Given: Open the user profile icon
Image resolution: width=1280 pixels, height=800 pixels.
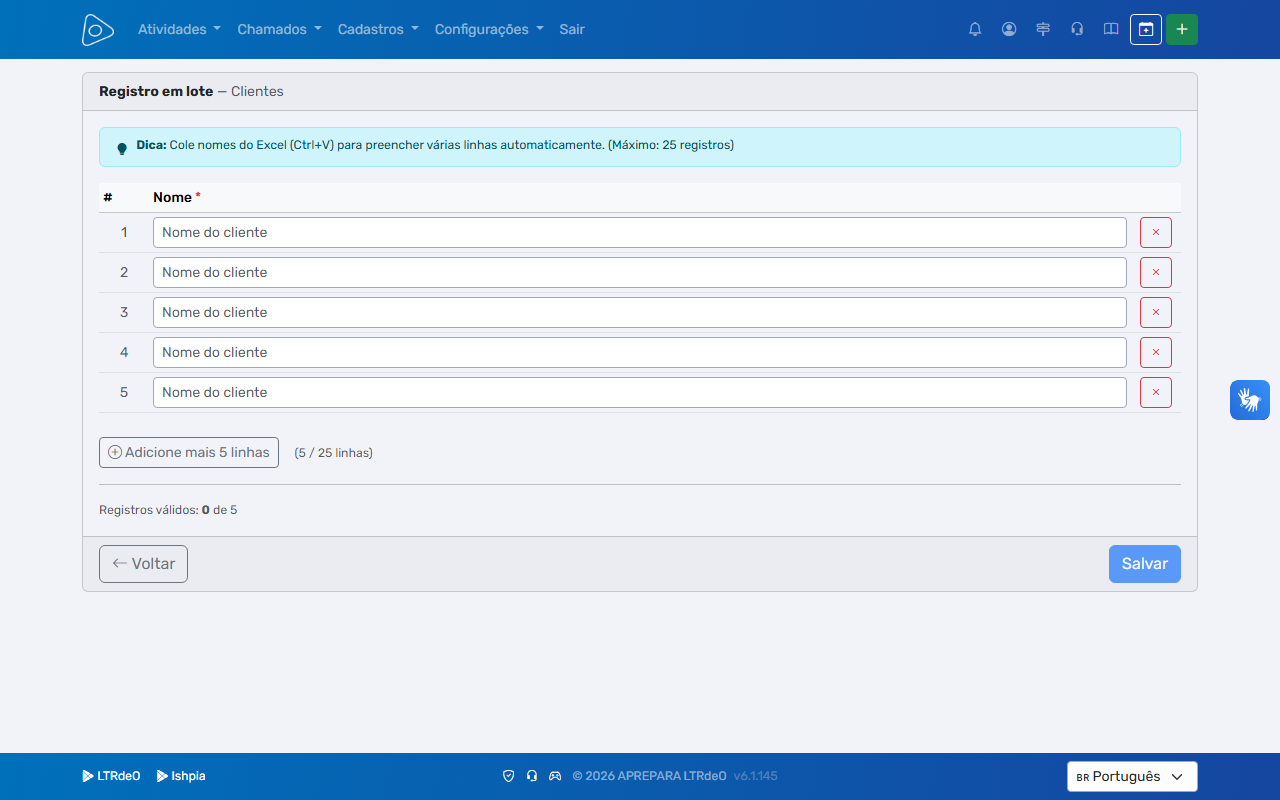Looking at the screenshot, I should 1009,29.
